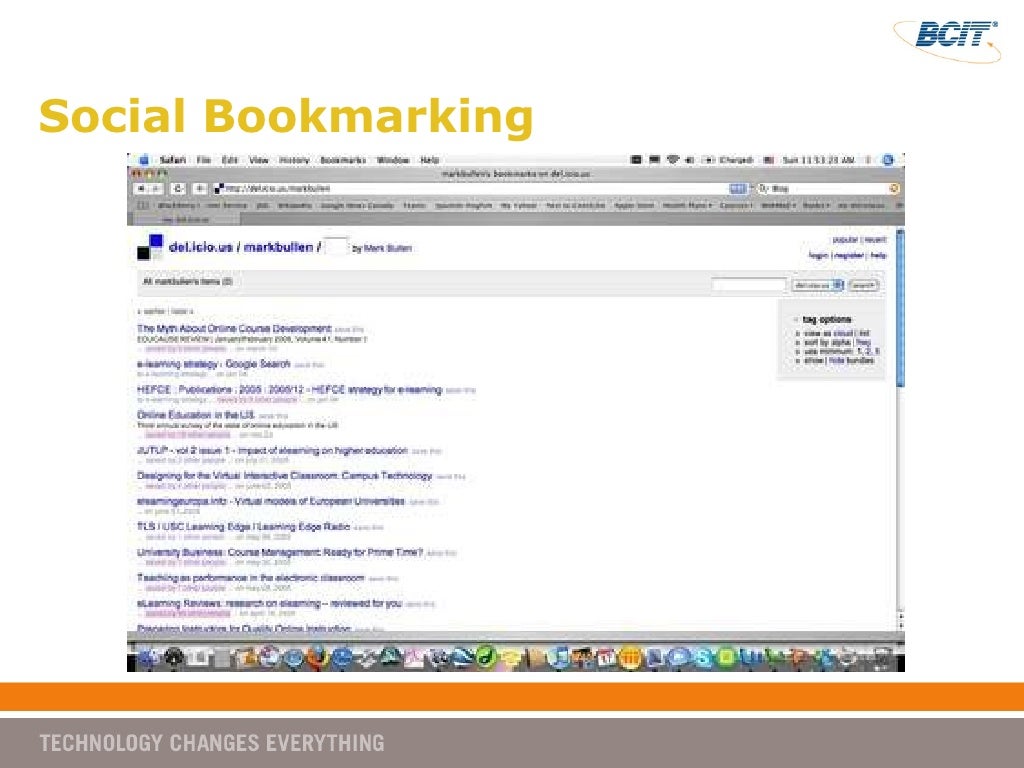Click the RSS button in address bar
1024x768 pixels.
tap(737, 189)
